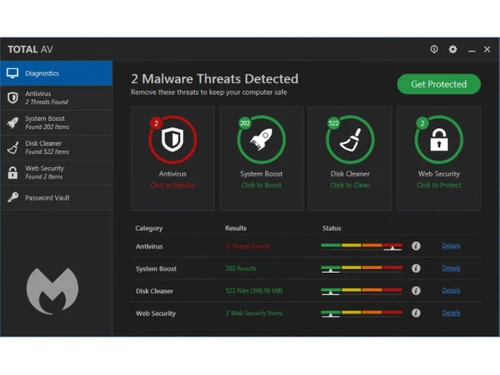Click the Click to Clean link
Viewport: 500px width, 375px height.
350,185
